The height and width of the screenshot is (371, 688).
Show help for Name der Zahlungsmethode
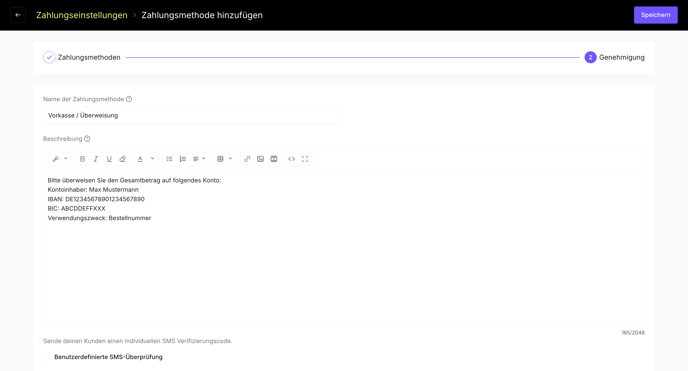point(129,99)
